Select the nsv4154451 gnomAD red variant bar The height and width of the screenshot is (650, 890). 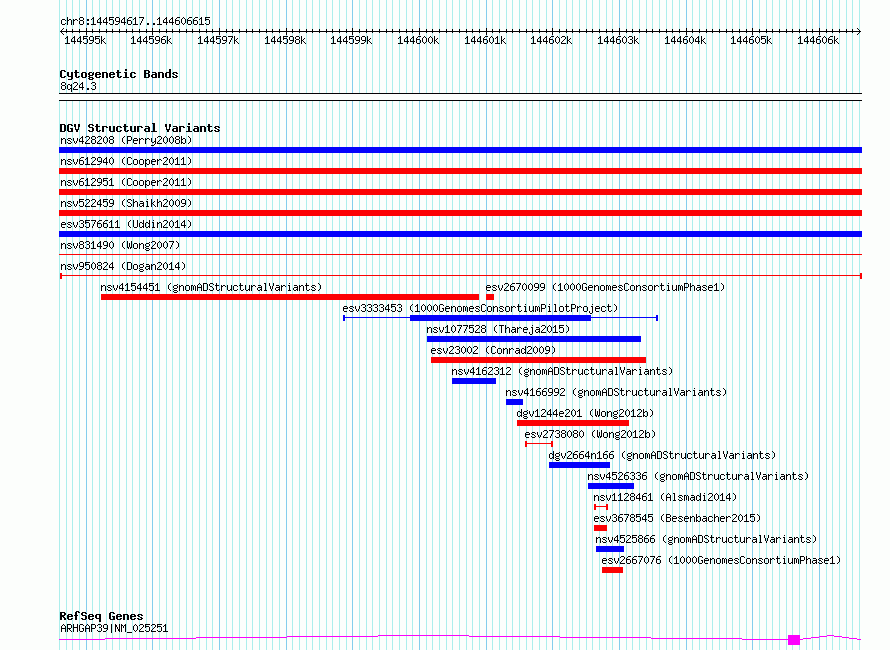tap(290, 297)
